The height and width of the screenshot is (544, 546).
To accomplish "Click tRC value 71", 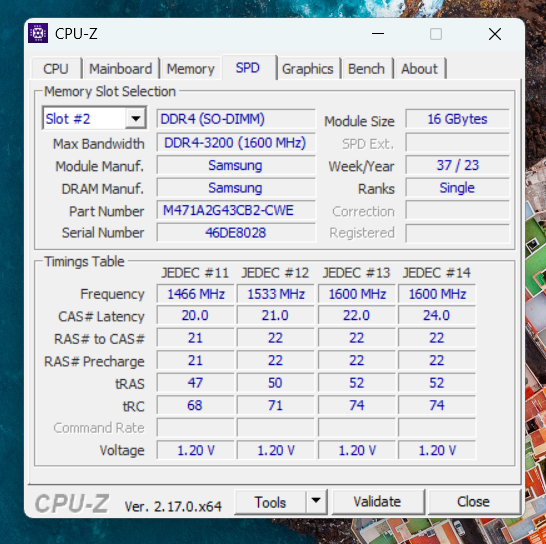I will (x=275, y=405).
